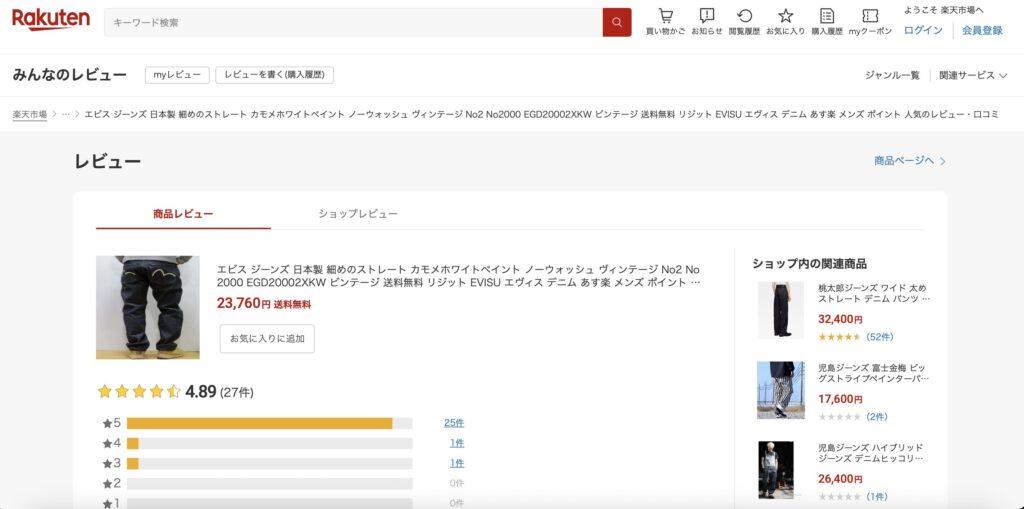
Task: Open the shopping cart icon
Action: click(665, 16)
